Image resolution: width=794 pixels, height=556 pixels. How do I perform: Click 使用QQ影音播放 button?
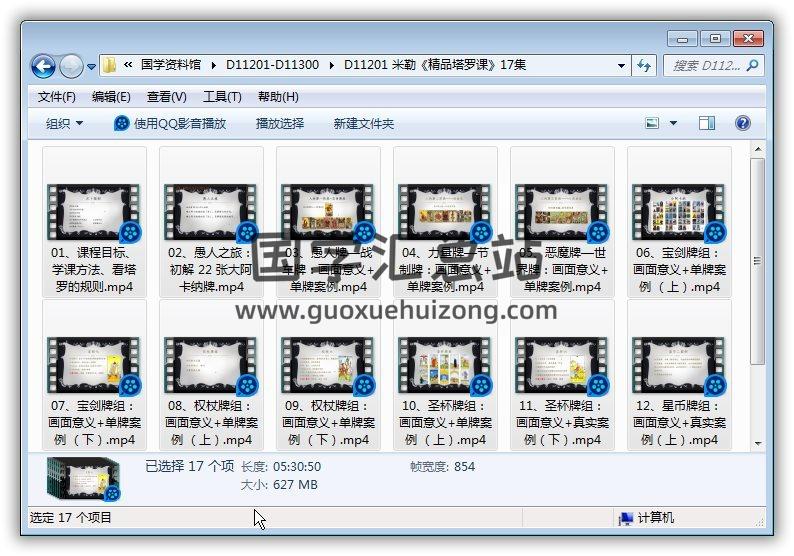coord(170,124)
